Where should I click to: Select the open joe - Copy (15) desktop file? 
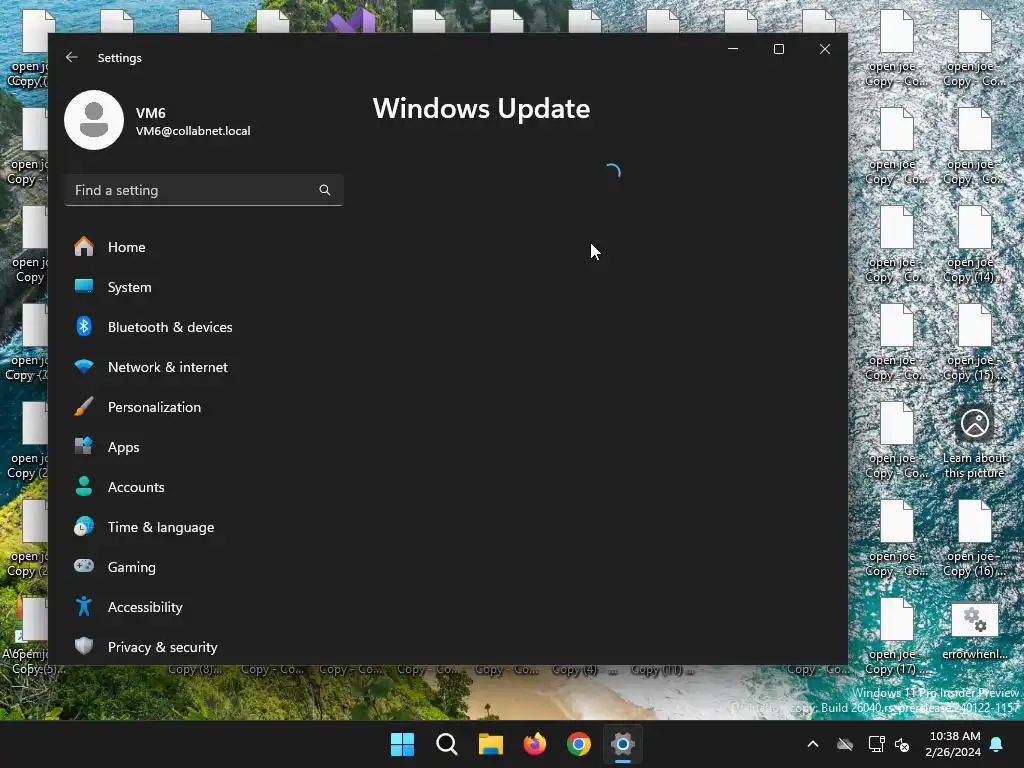pyautogui.click(x=972, y=343)
